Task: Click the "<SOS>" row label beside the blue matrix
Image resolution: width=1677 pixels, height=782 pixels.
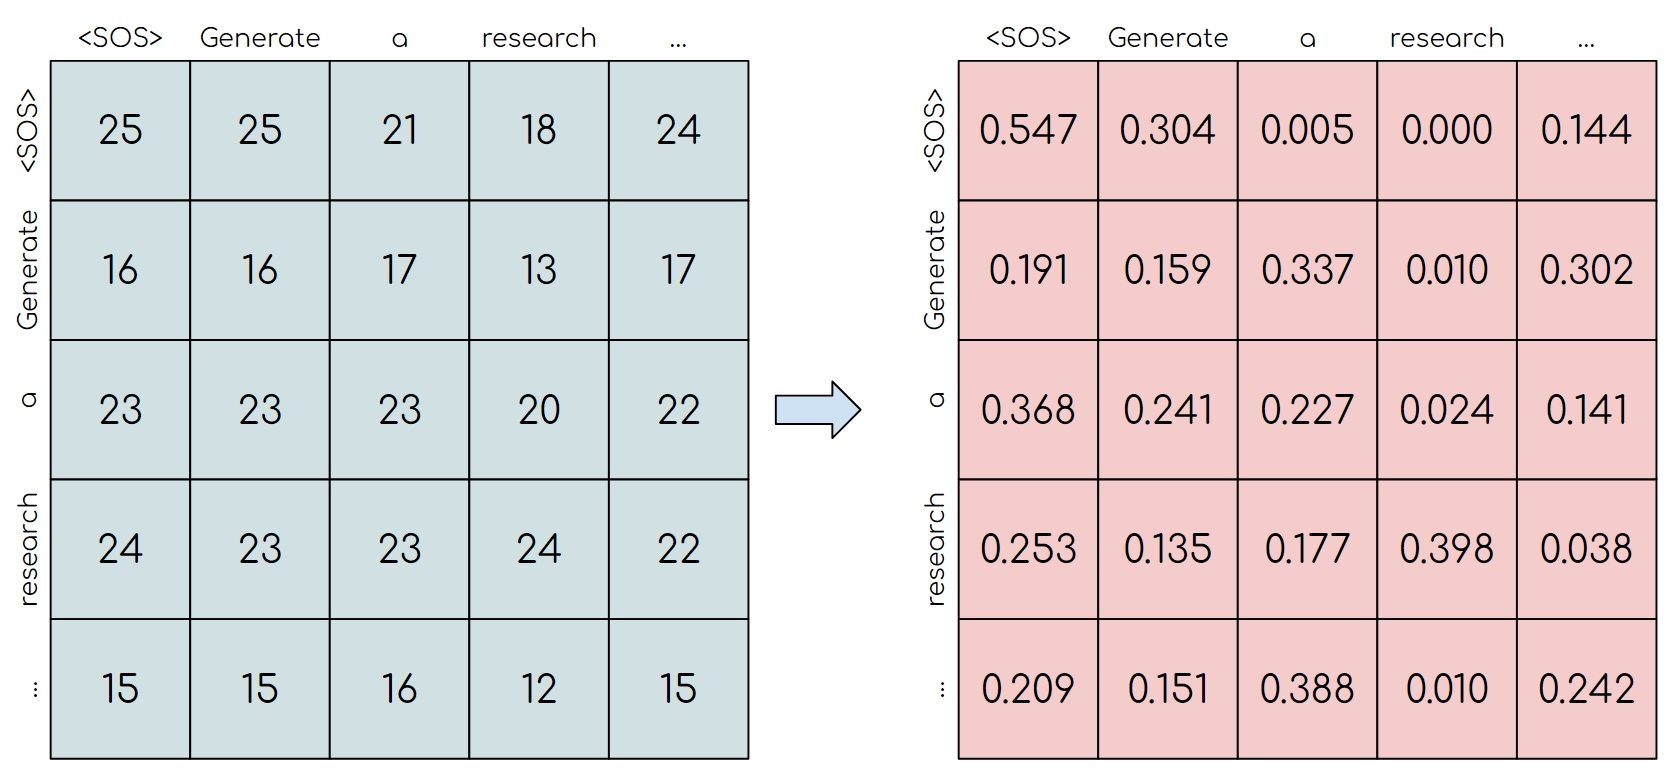Action: pos(28,130)
